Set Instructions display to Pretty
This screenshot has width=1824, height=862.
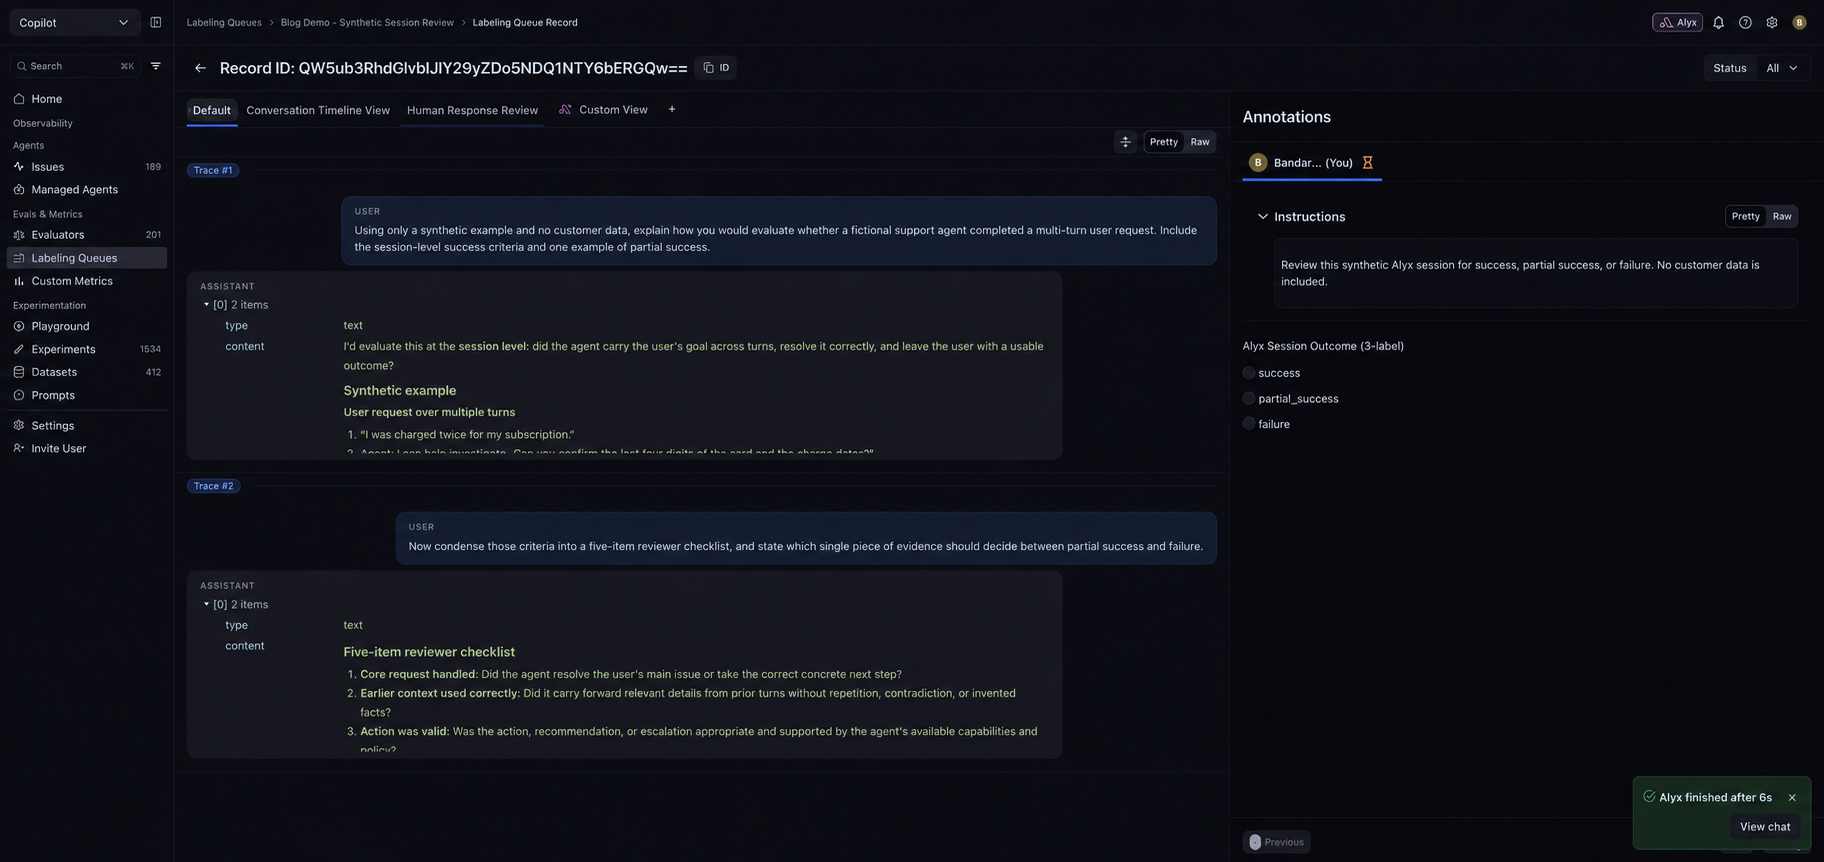(1746, 216)
